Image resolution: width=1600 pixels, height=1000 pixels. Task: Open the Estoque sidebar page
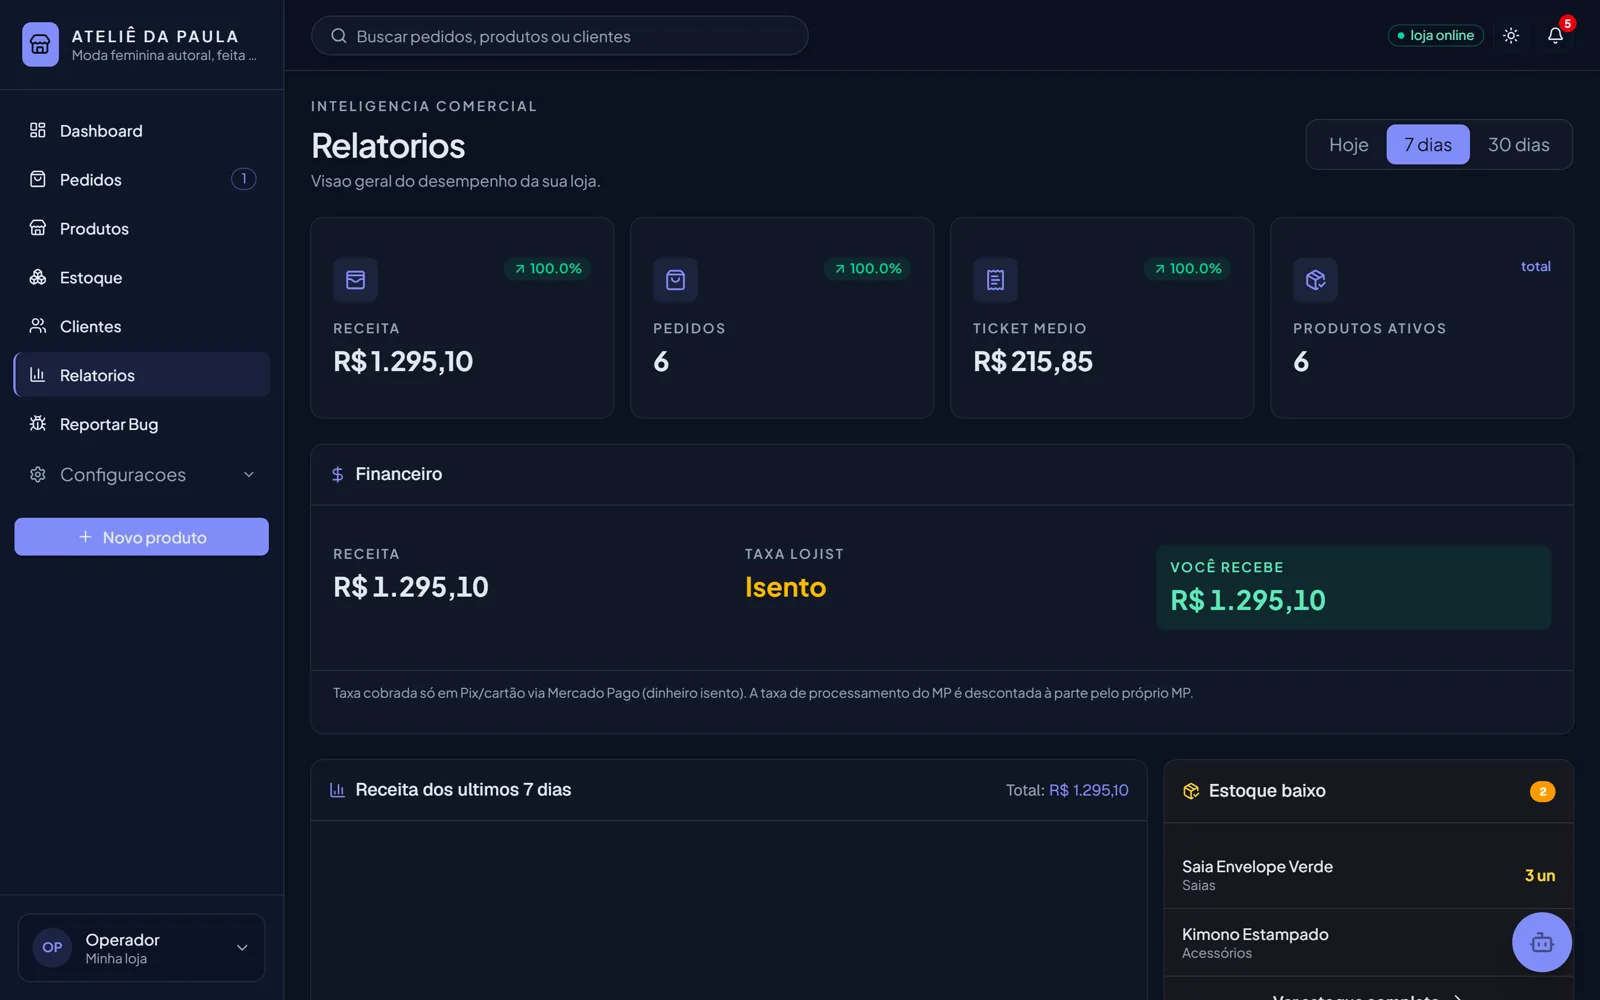142,277
